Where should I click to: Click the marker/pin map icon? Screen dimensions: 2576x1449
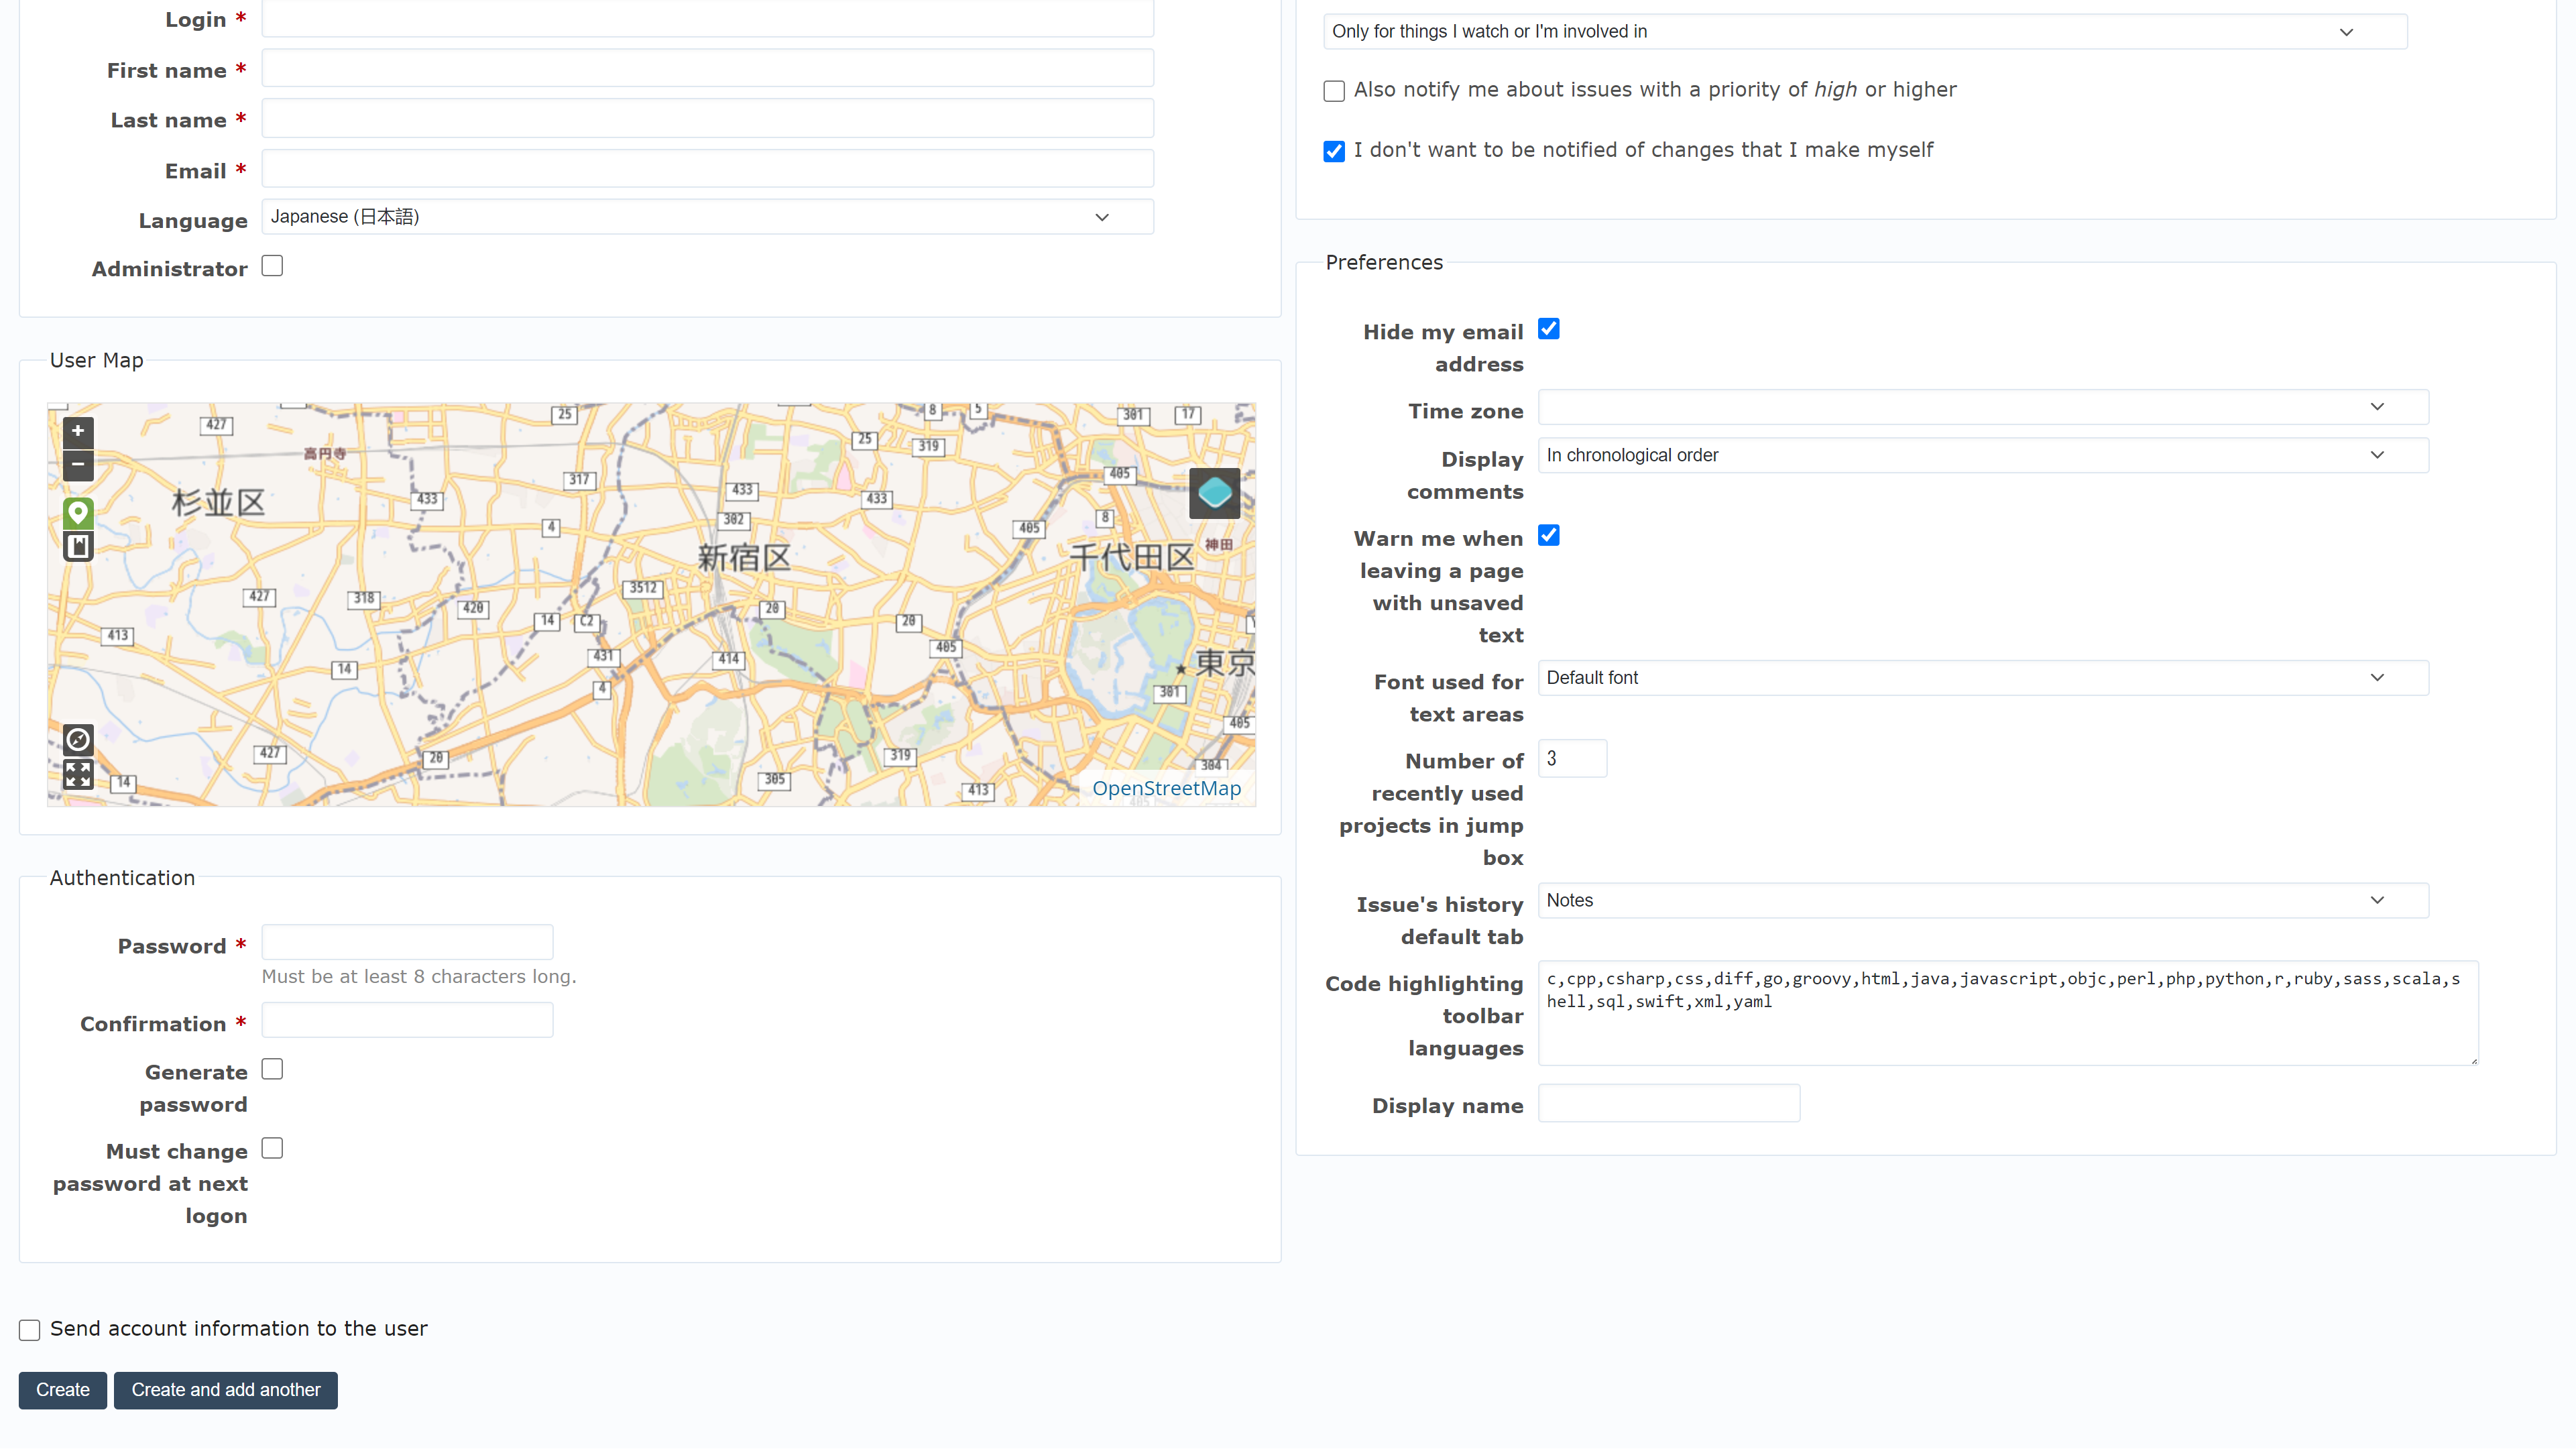(x=78, y=513)
